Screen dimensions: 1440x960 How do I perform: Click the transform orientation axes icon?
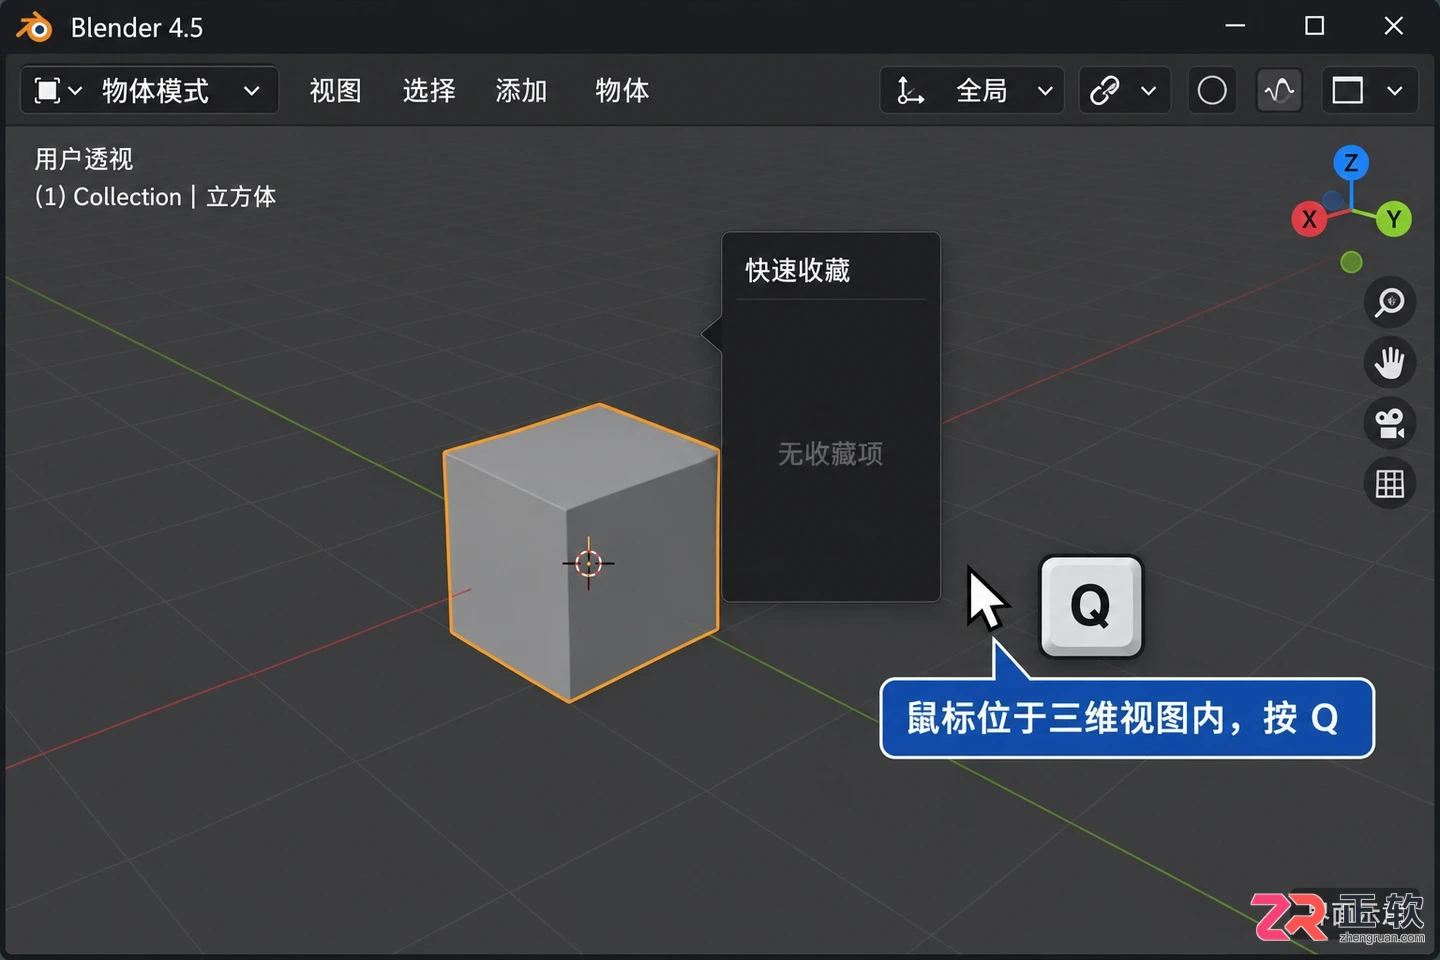tap(909, 91)
